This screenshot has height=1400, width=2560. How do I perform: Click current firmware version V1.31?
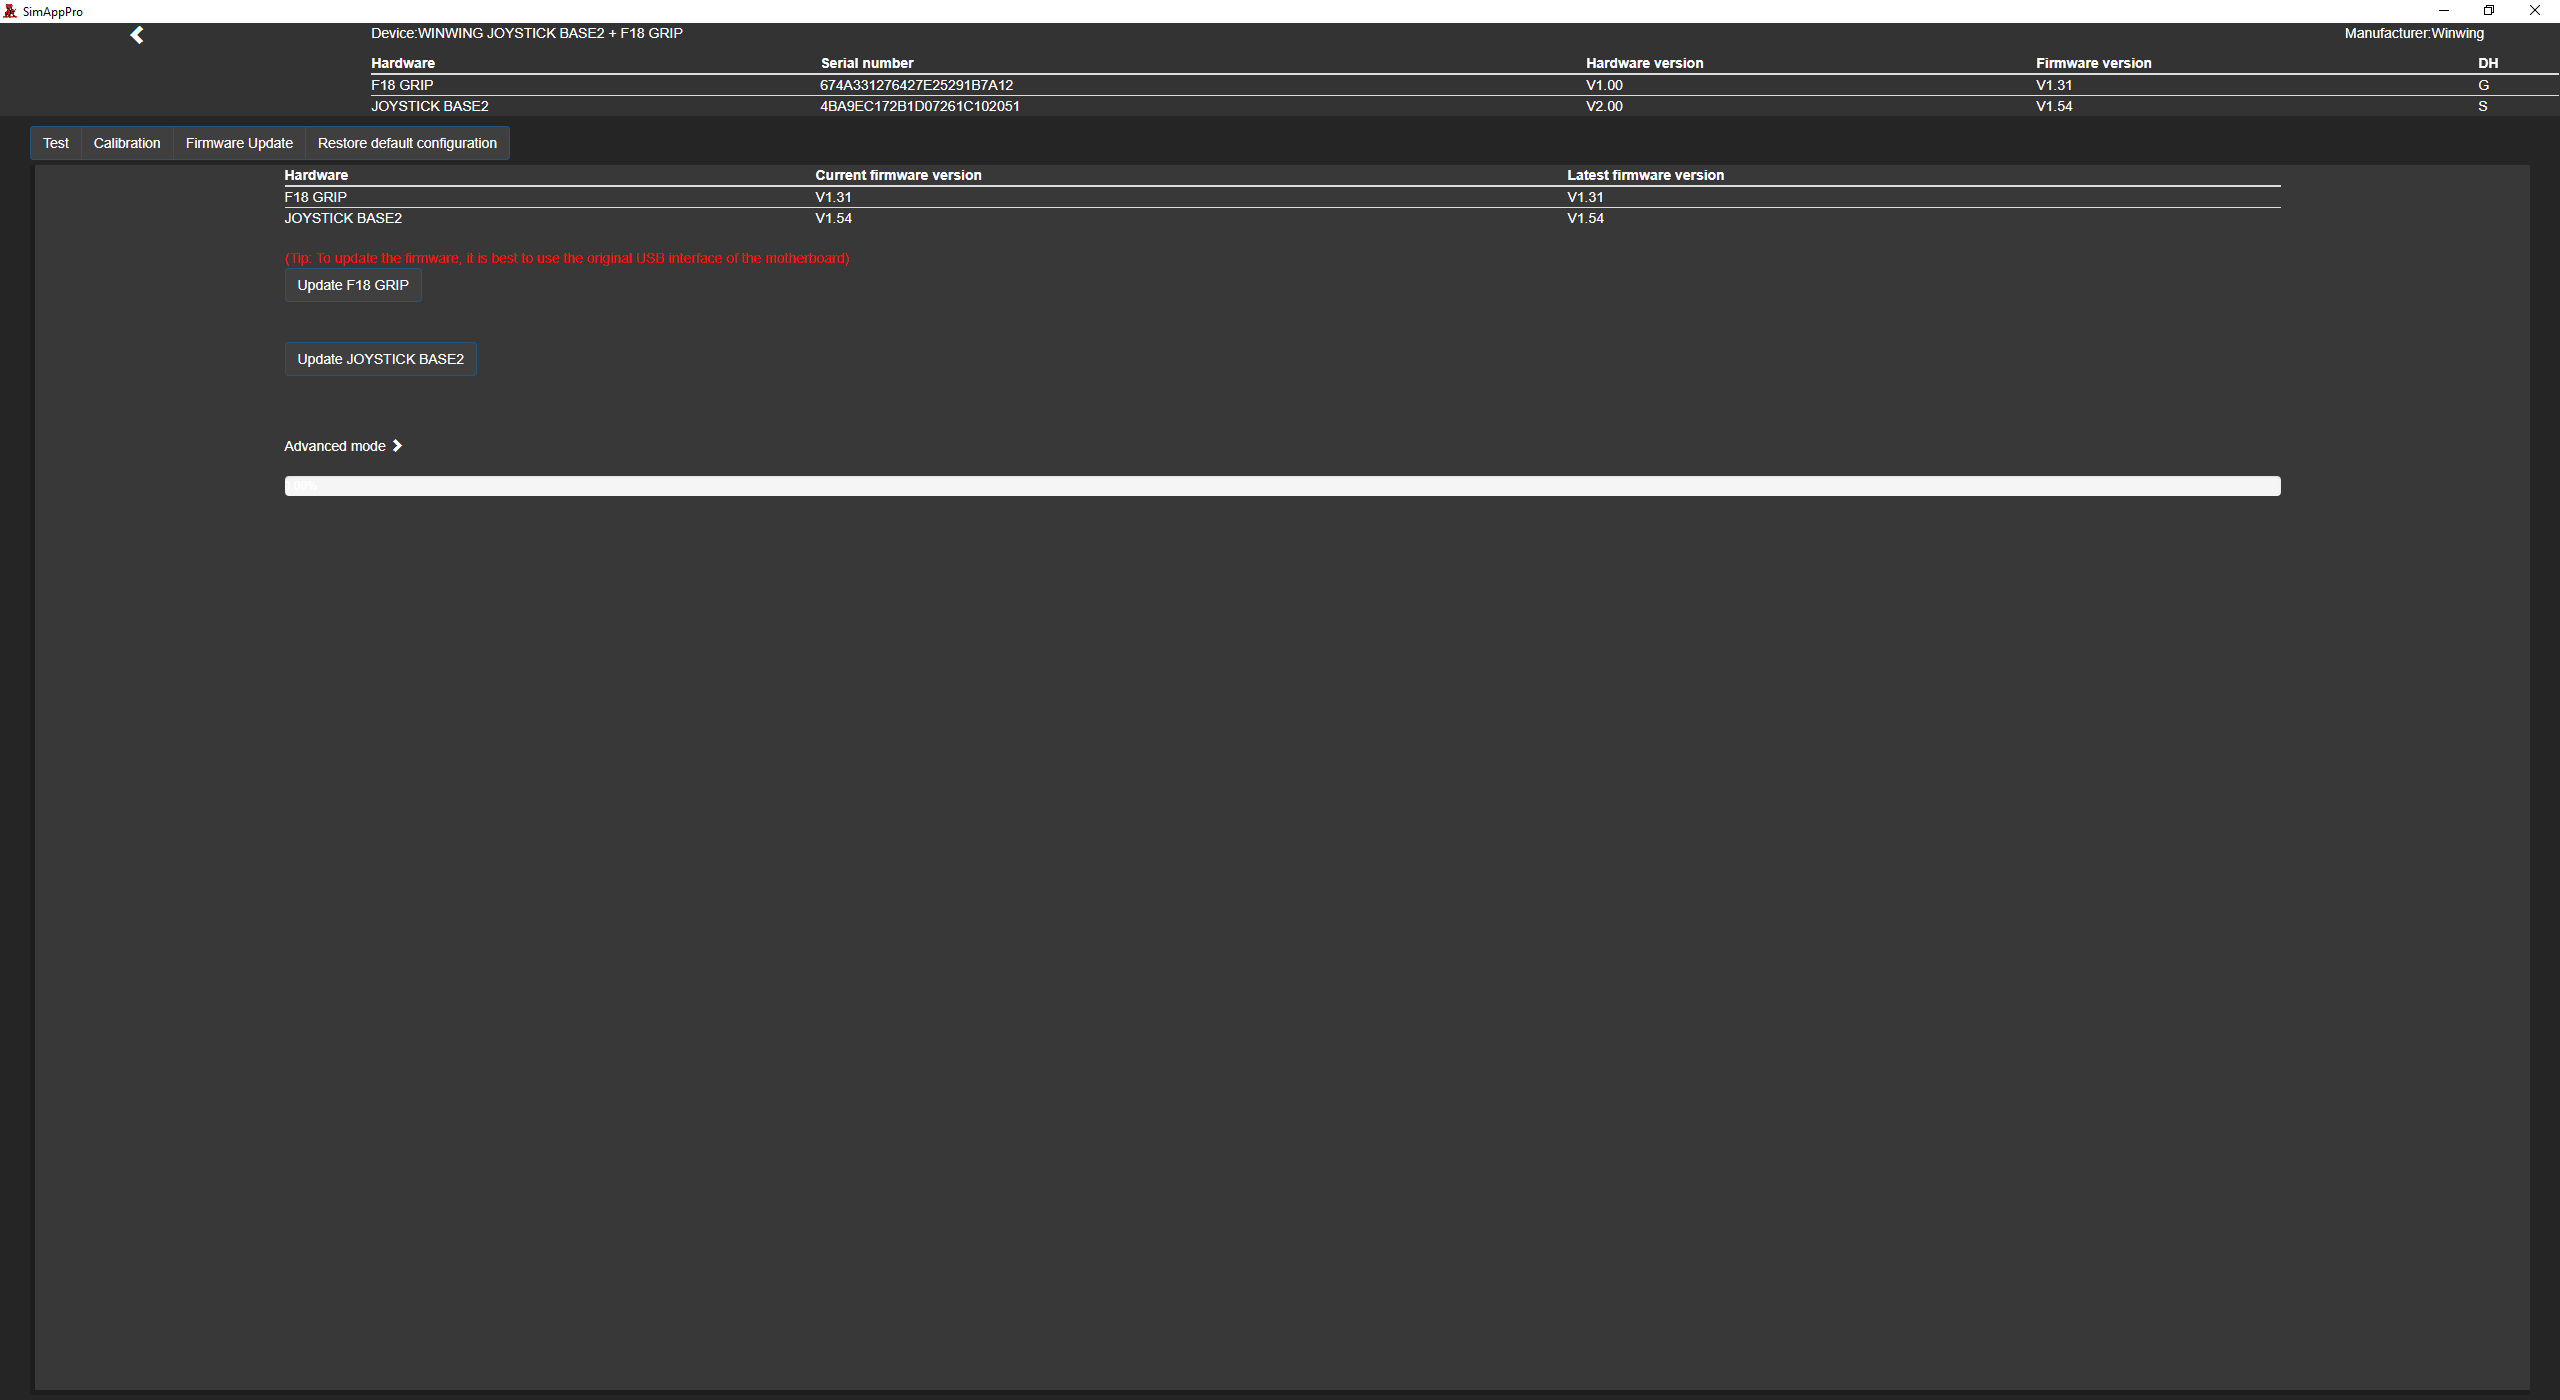[833, 197]
